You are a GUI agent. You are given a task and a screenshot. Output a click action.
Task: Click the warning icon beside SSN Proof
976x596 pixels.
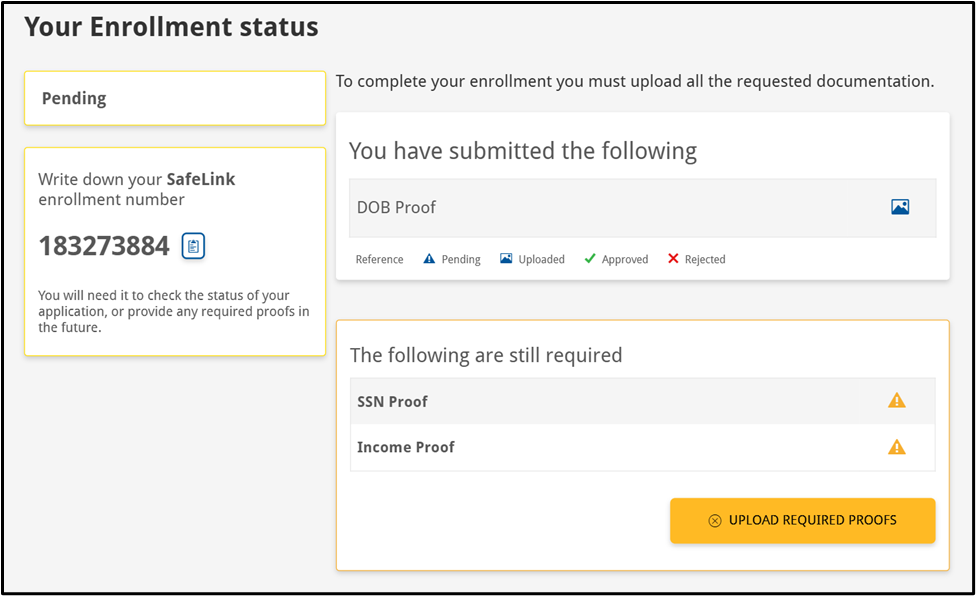pyautogui.click(x=897, y=401)
